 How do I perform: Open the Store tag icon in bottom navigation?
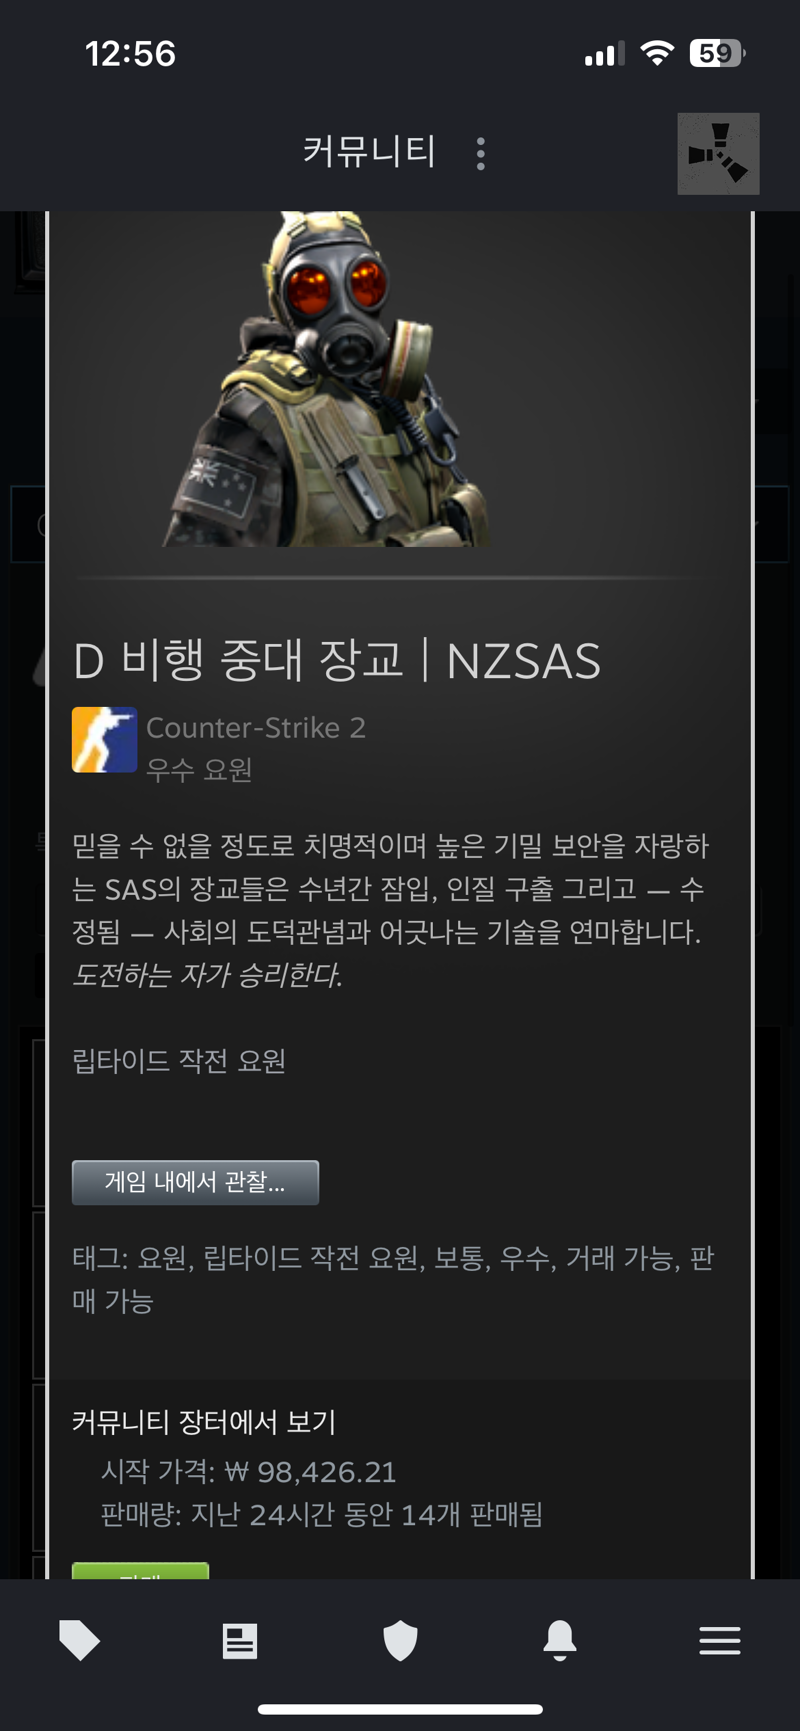[80, 1640]
